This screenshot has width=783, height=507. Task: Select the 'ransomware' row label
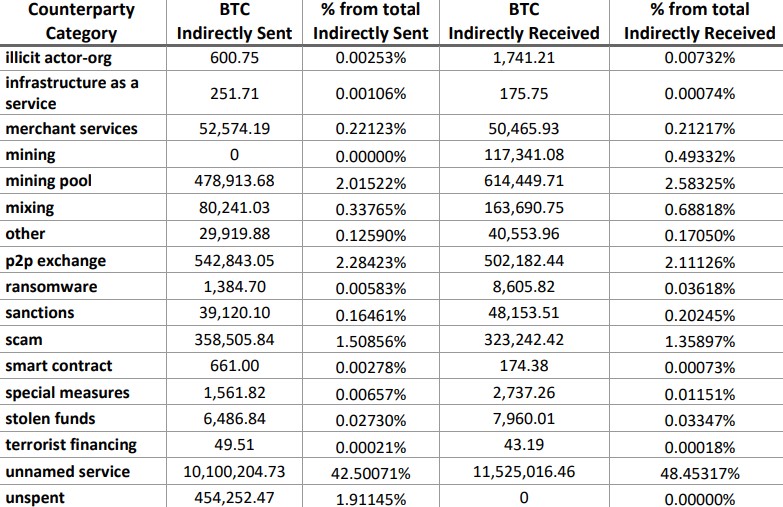48,286
